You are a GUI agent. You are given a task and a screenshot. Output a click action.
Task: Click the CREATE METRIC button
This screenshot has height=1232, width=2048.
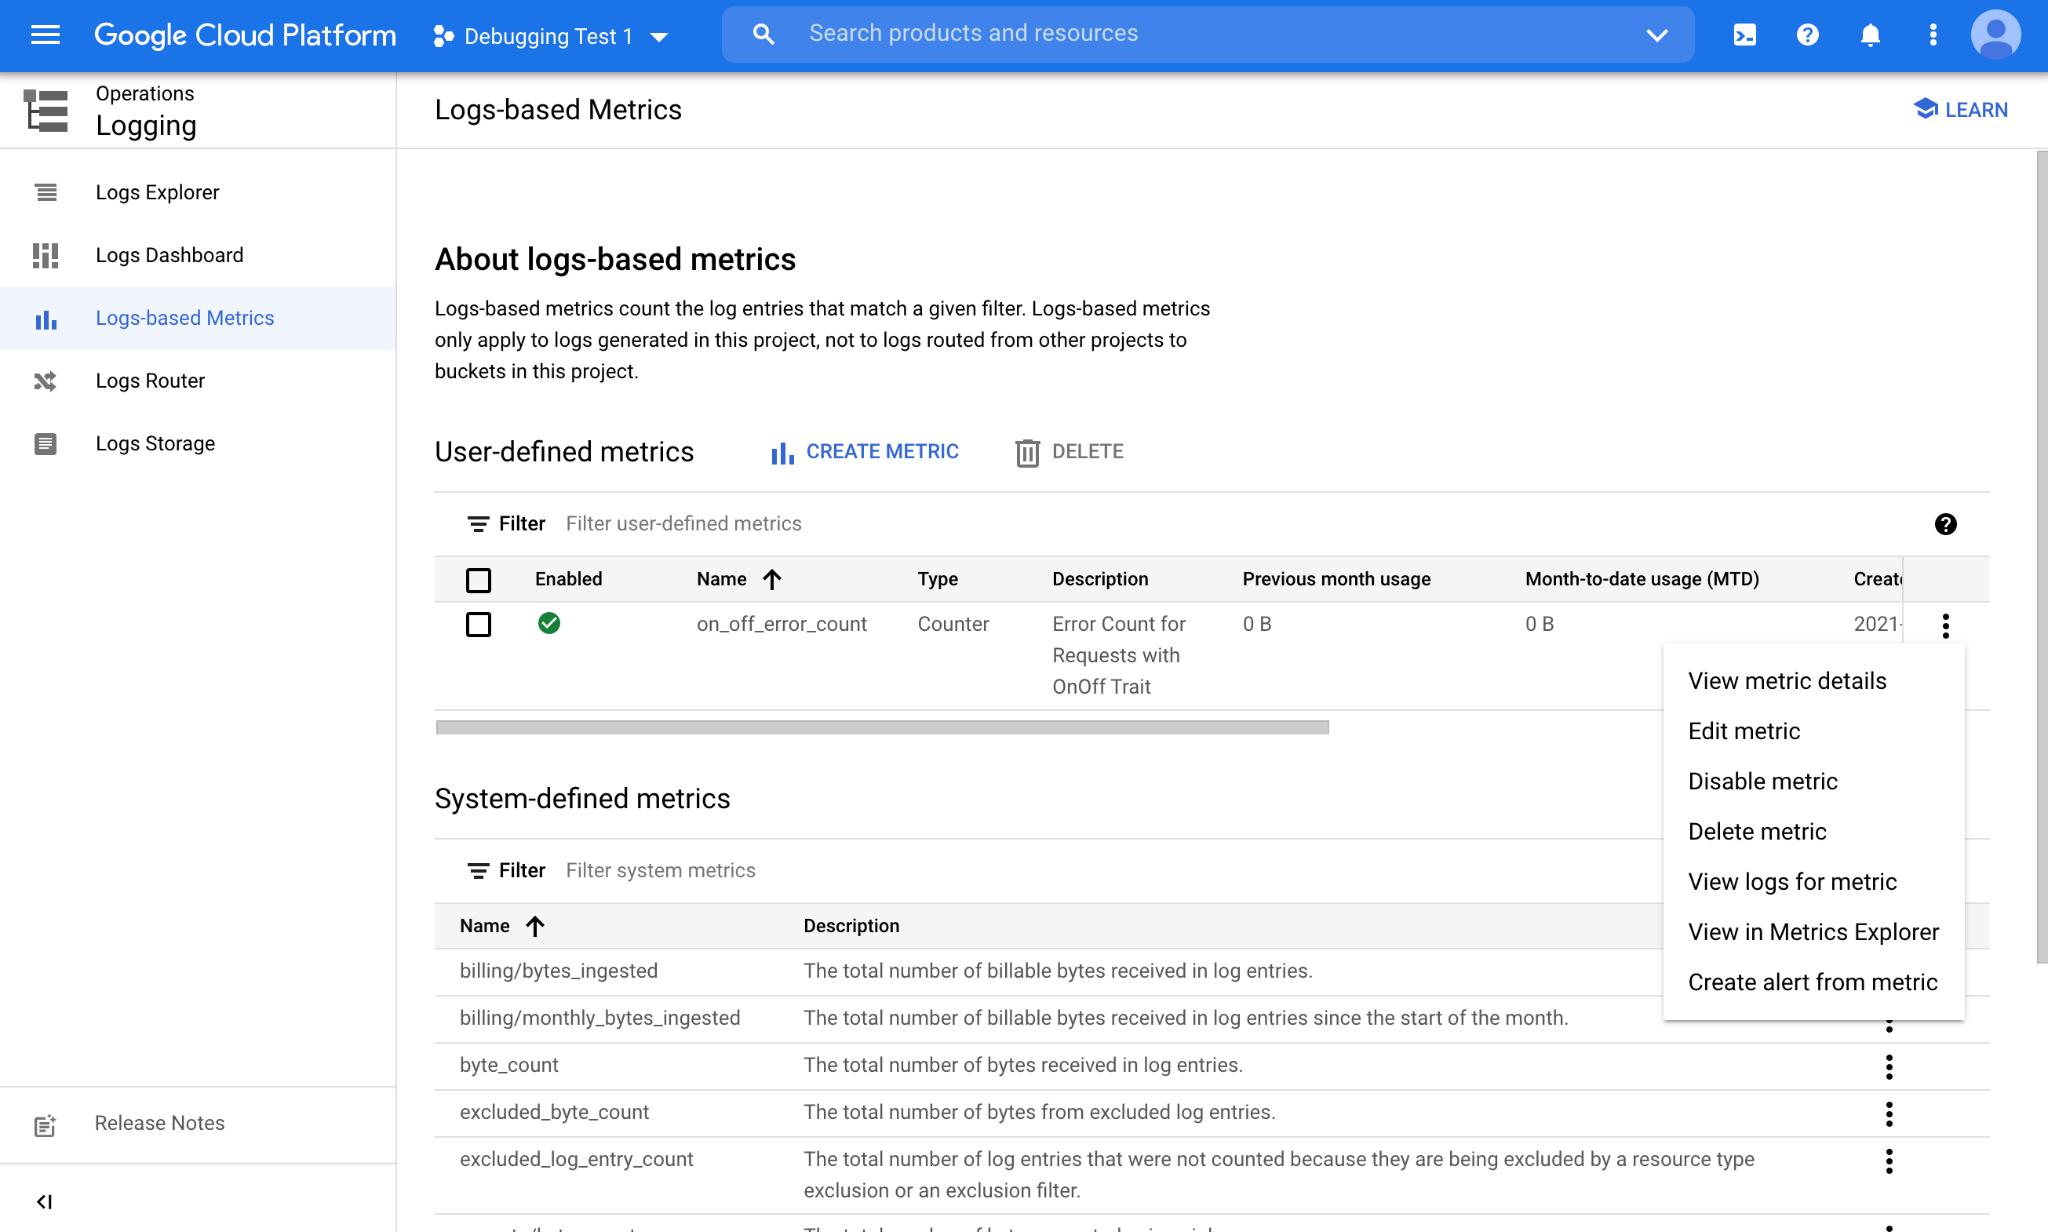point(865,452)
